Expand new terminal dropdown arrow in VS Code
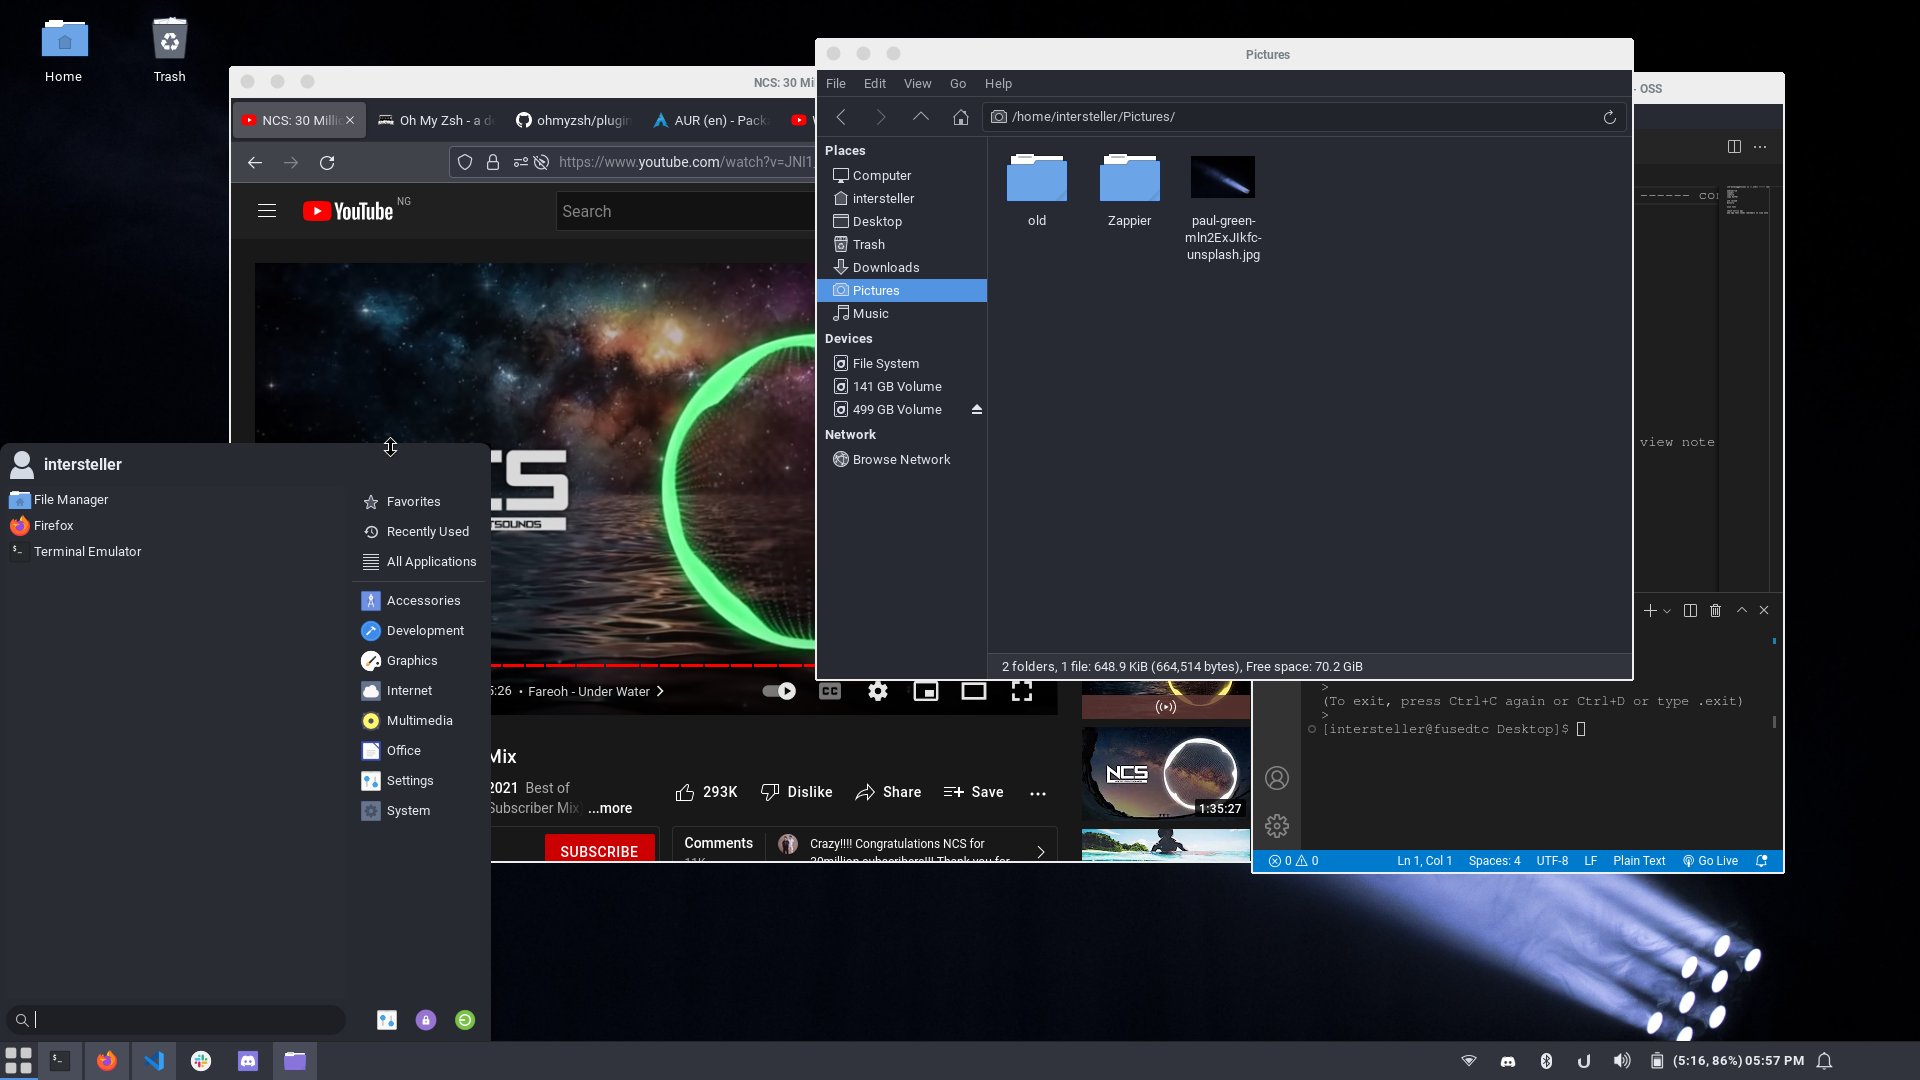Image resolution: width=1920 pixels, height=1080 pixels. [1667, 611]
